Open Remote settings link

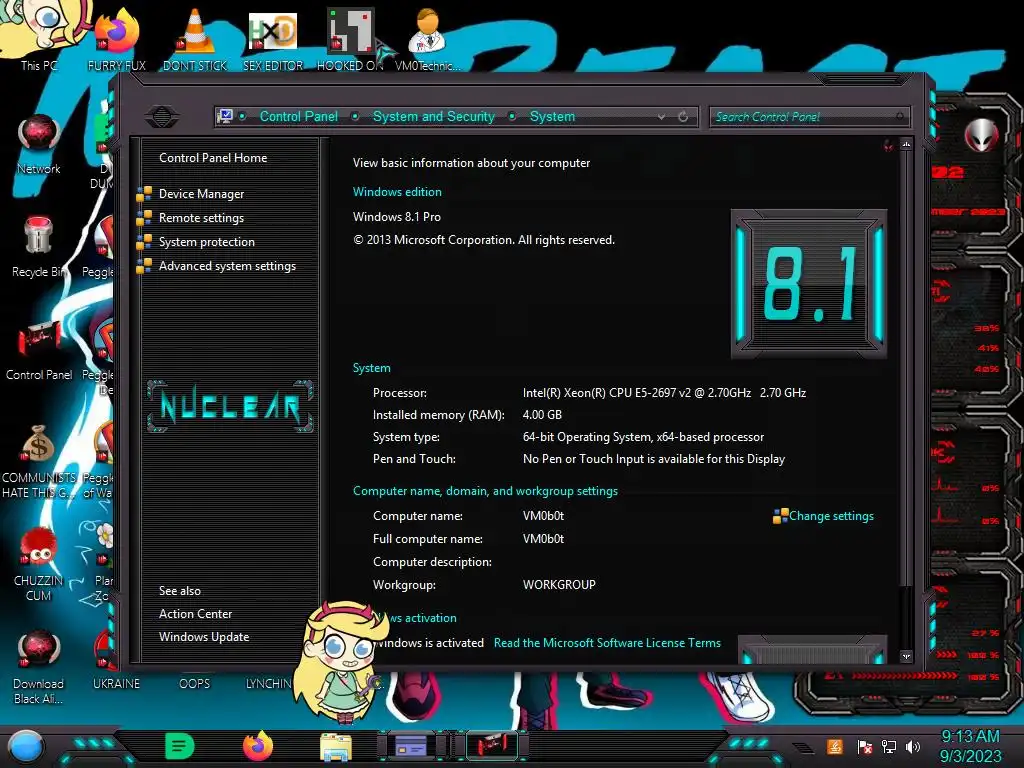coord(201,218)
